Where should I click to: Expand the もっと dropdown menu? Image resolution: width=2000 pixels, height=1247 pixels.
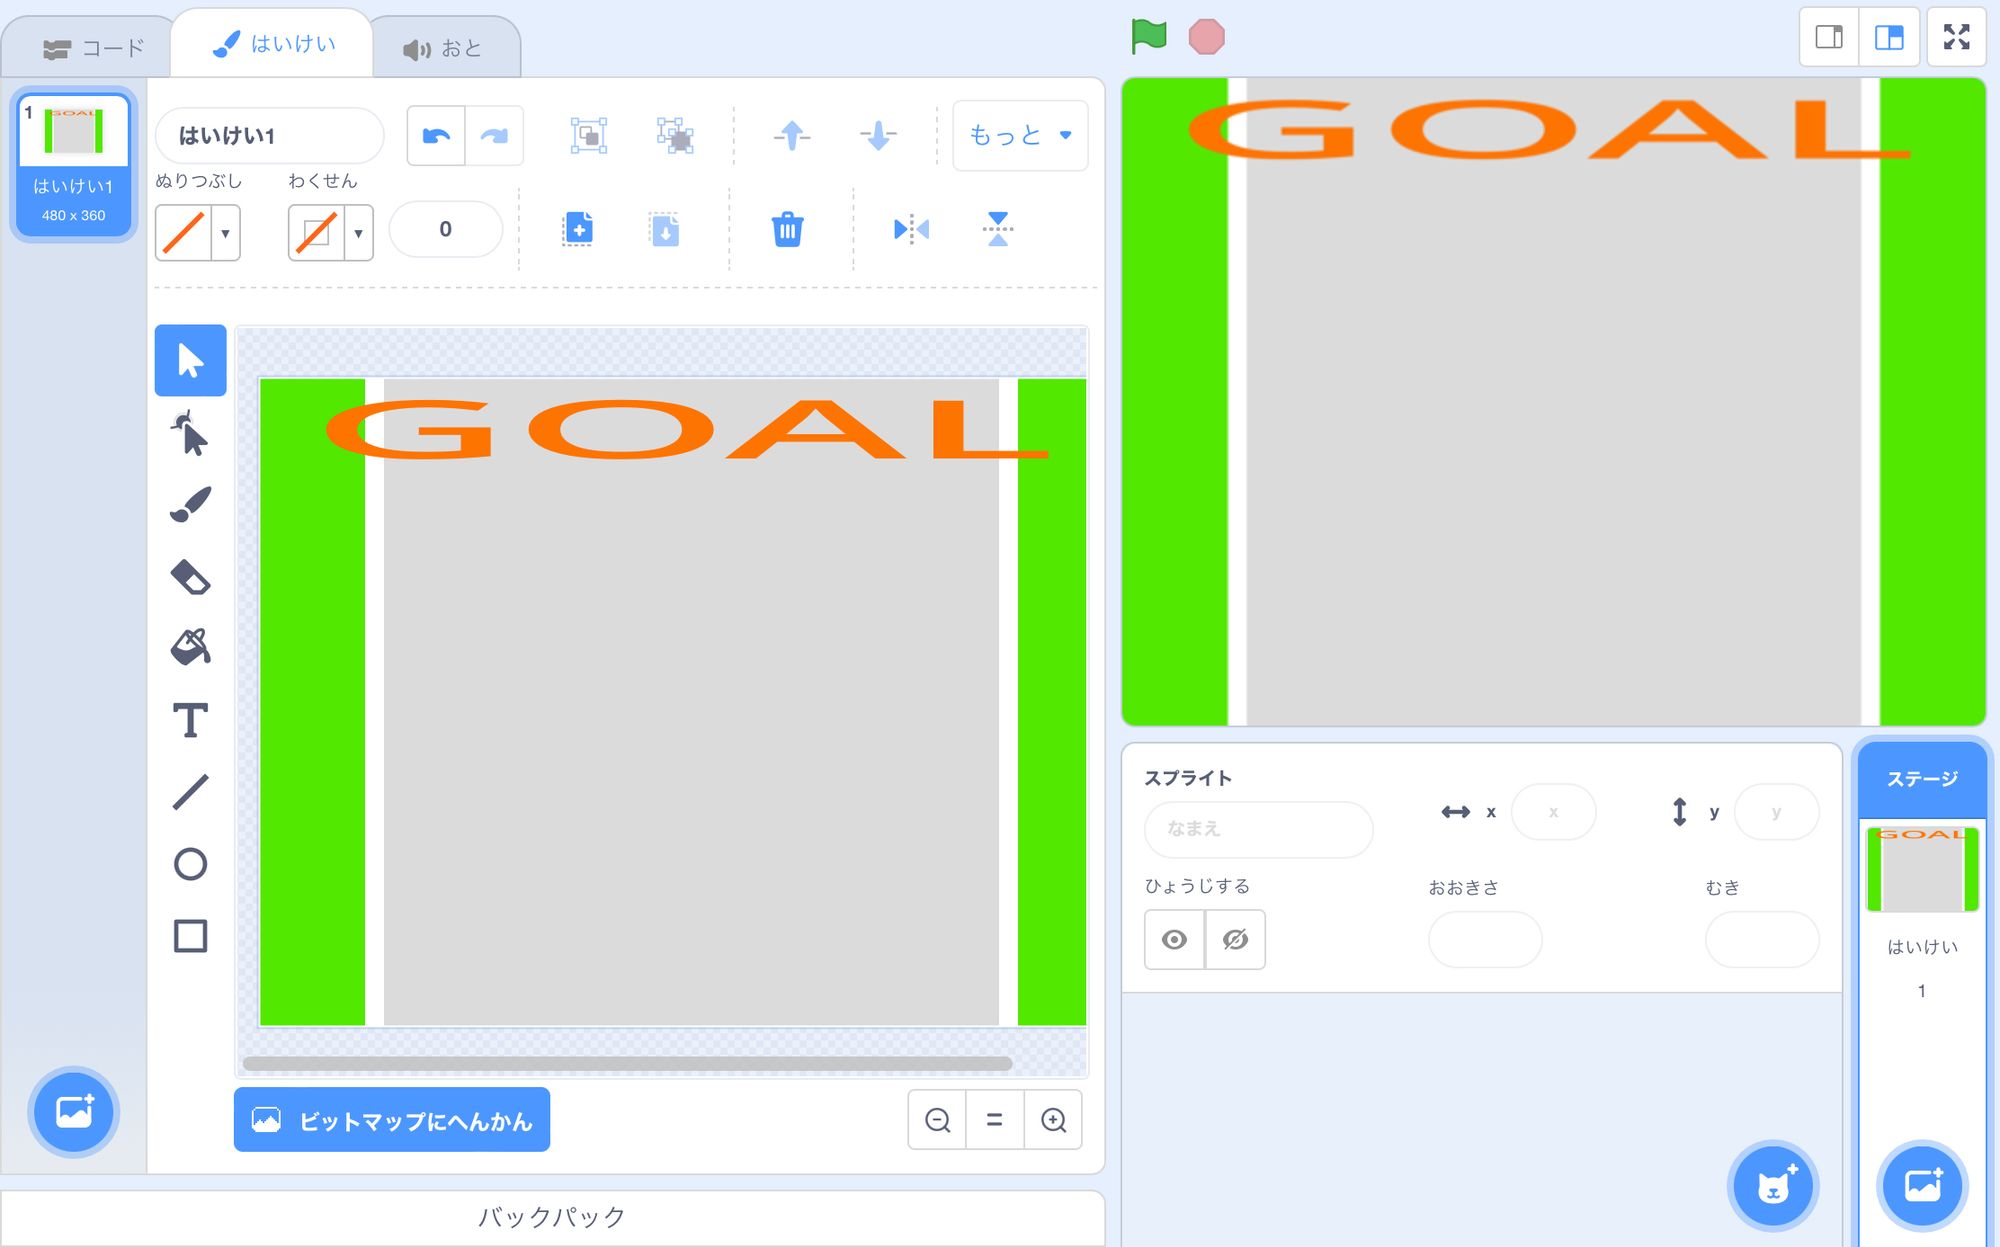pyautogui.click(x=1019, y=135)
